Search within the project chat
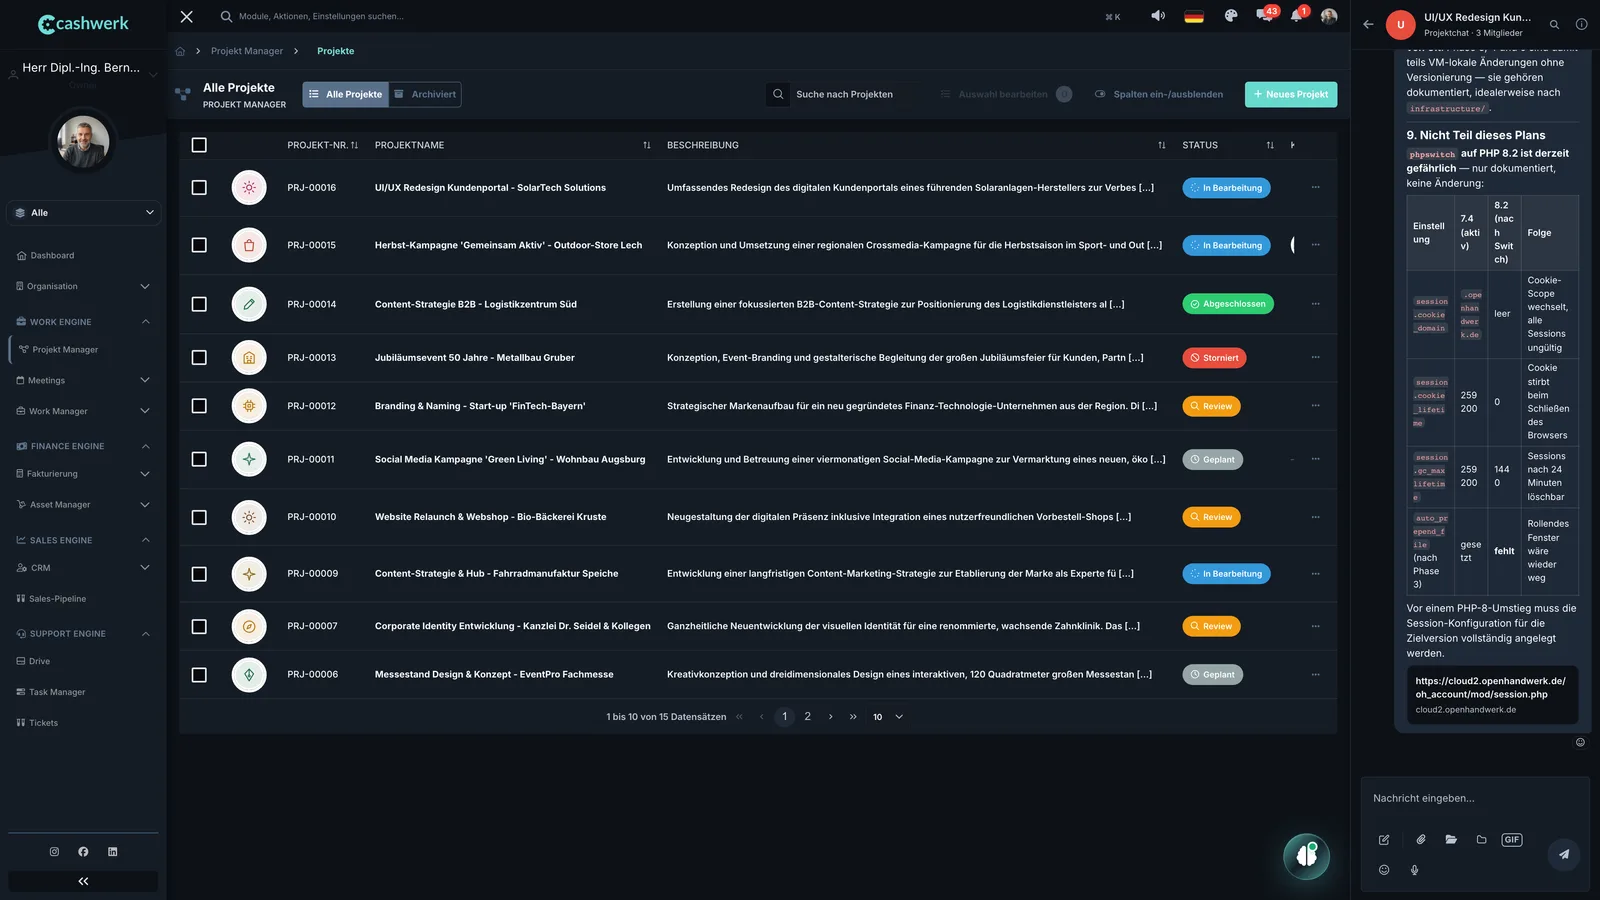The image size is (1600, 900). [x=1554, y=24]
